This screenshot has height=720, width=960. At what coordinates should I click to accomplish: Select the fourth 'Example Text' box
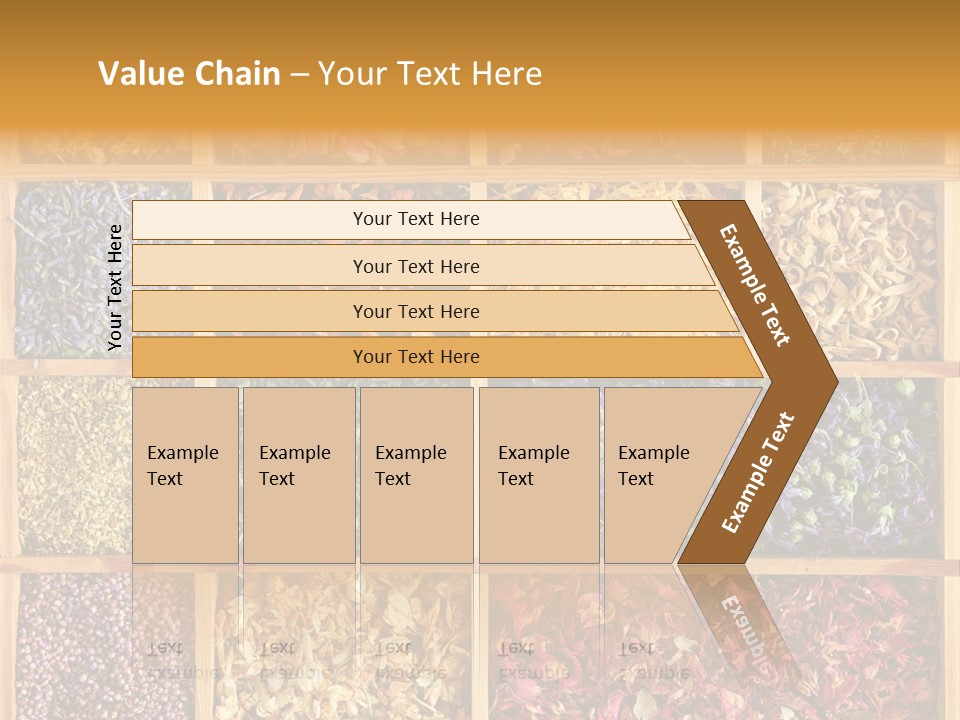tap(538, 475)
